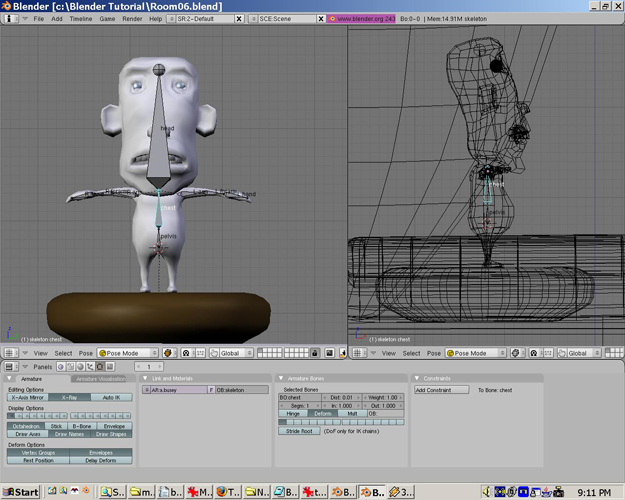
Task: Click the draw type icon beside Pose Mode
Action: [168, 353]
